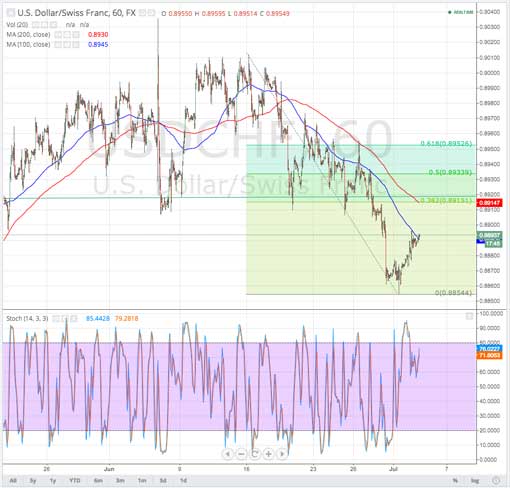Screen dimensions: 510x488
Task: Open format settings icon for MA (100, close)
Action: click(67, 45)
